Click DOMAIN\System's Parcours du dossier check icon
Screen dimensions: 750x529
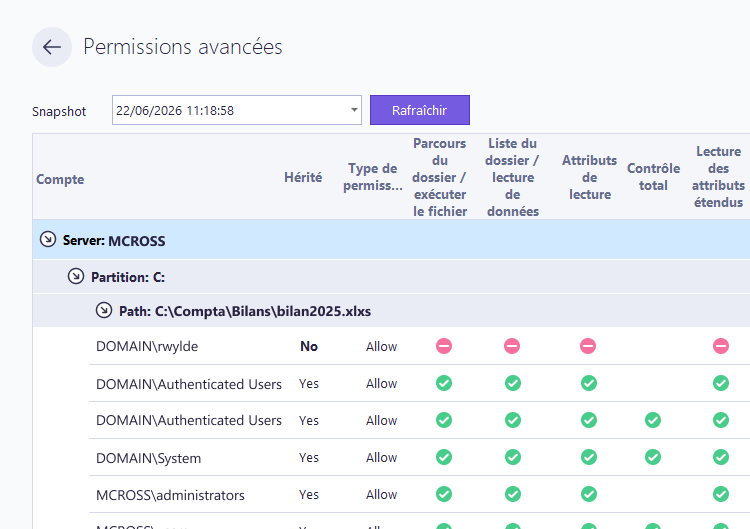point(444,457)
